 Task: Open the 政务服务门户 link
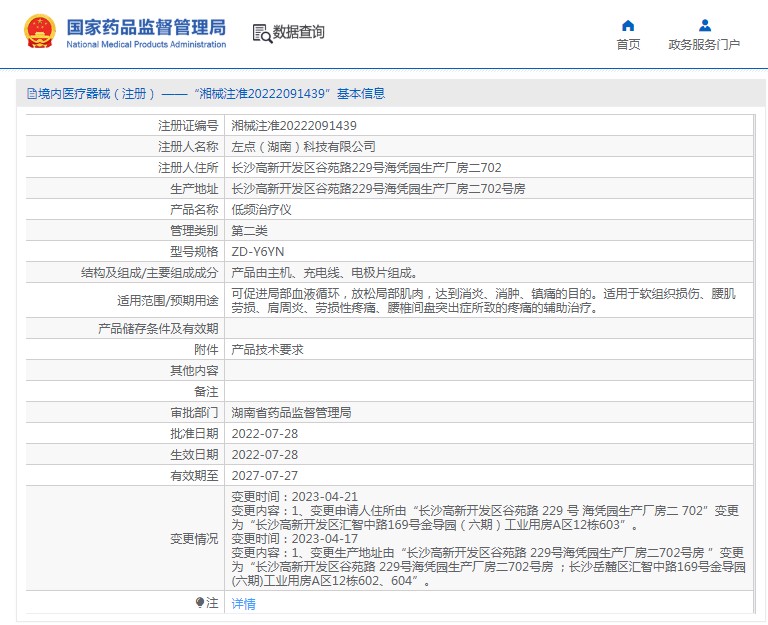tap(704, 45)
